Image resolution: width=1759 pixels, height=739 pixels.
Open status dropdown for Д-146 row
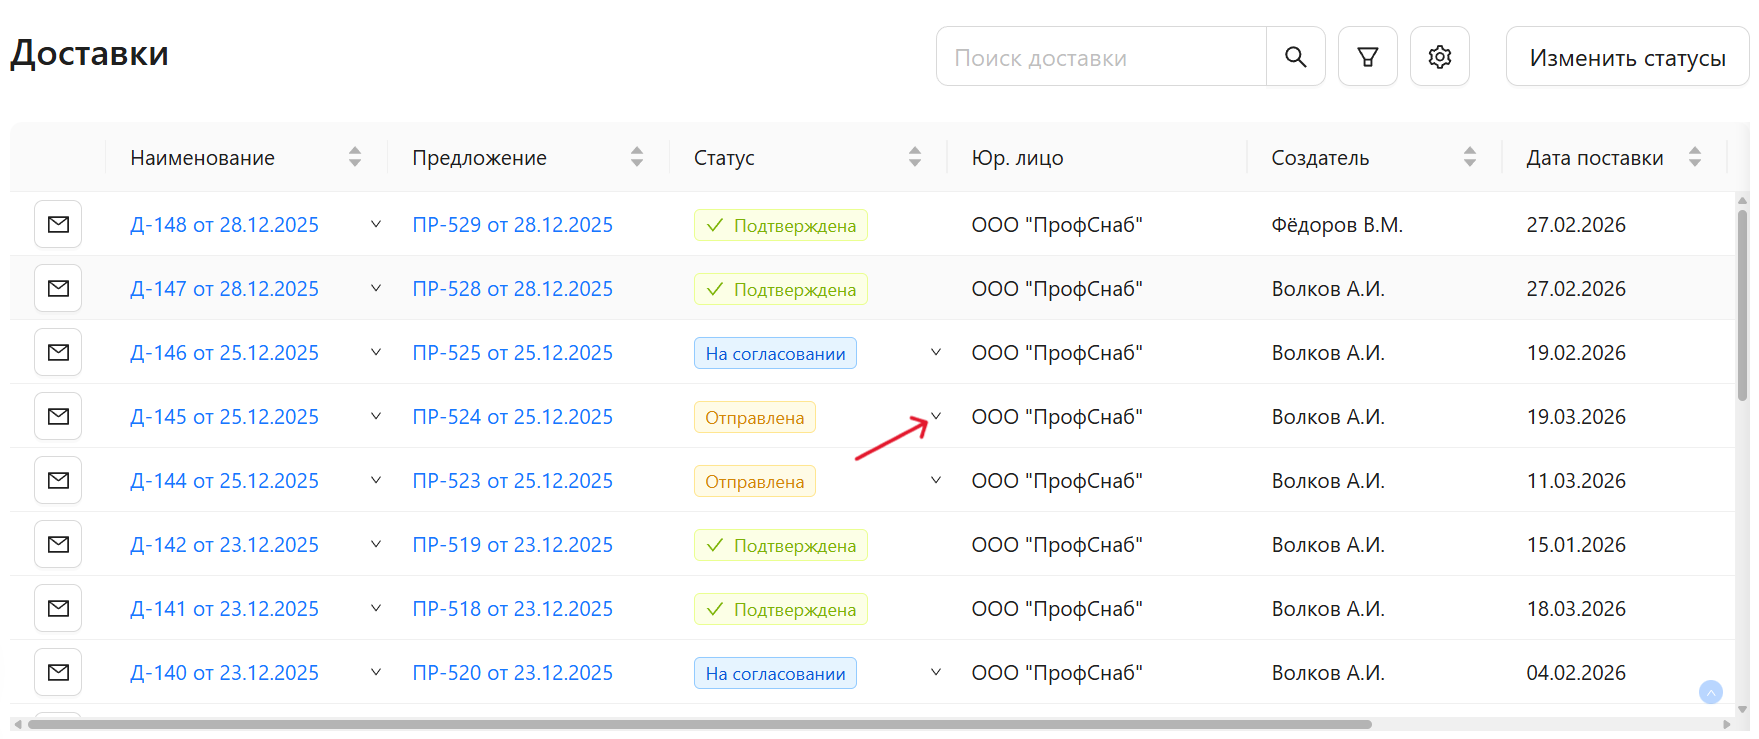[x=936, y=352]
